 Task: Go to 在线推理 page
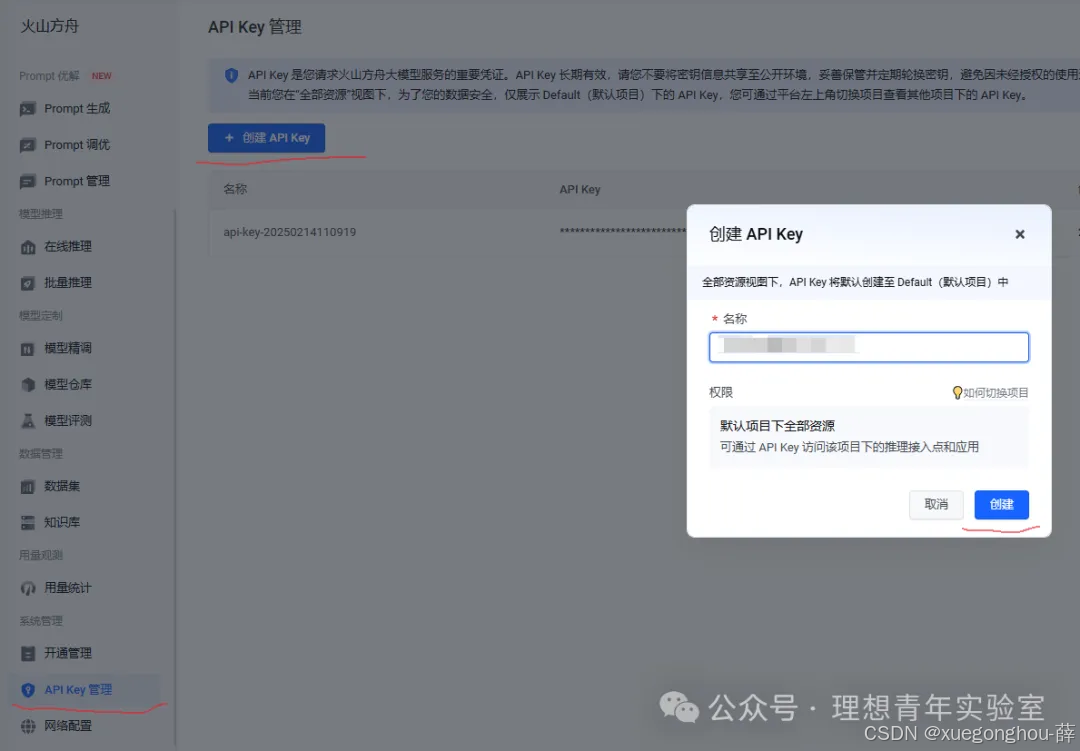click(x=68, y=247)
